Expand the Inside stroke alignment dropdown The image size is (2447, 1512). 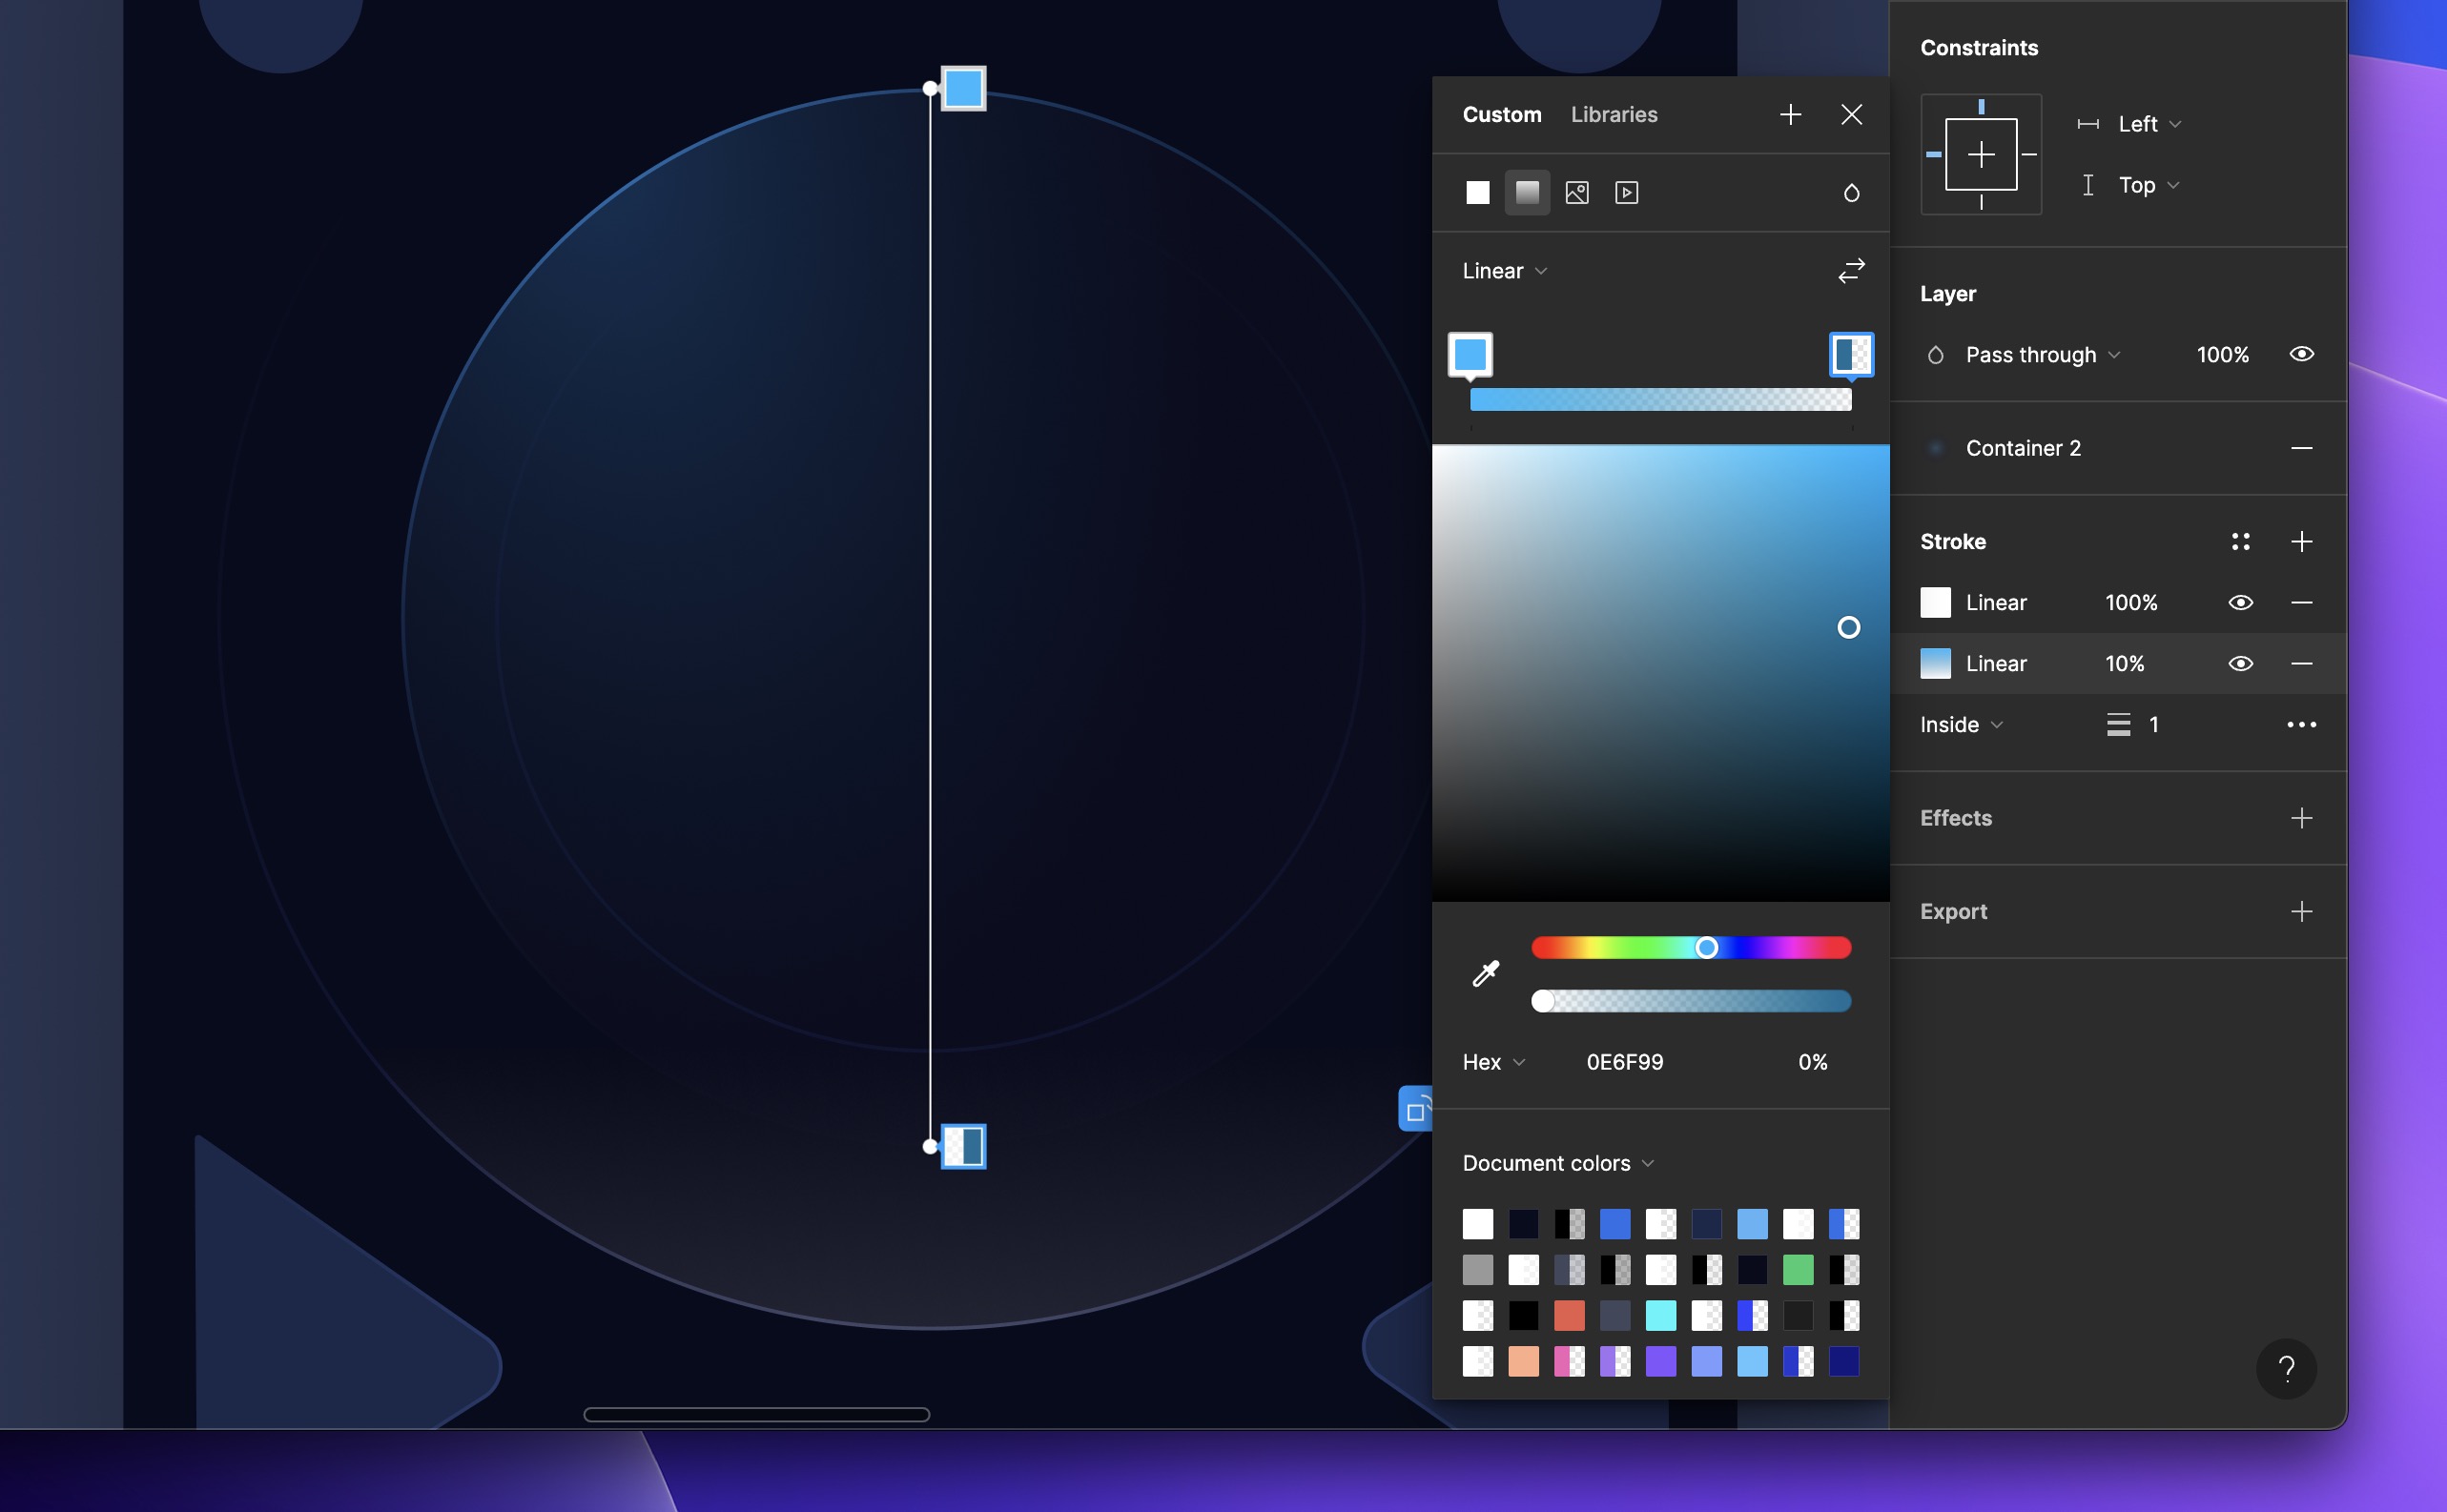tap(1960, 724)
